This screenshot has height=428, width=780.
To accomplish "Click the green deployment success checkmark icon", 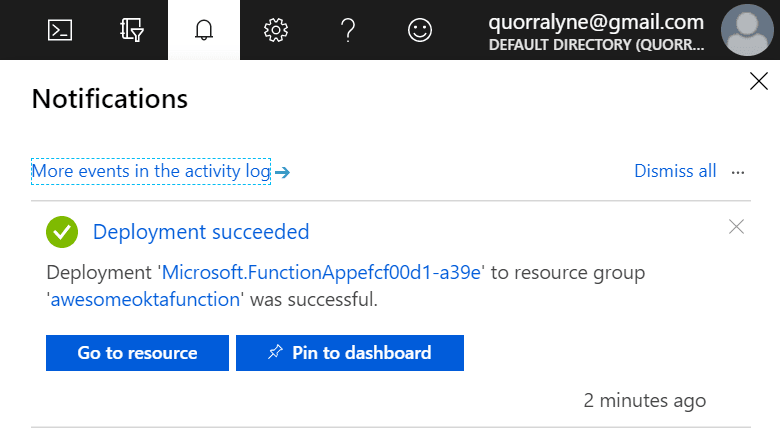I will (62, 232).
